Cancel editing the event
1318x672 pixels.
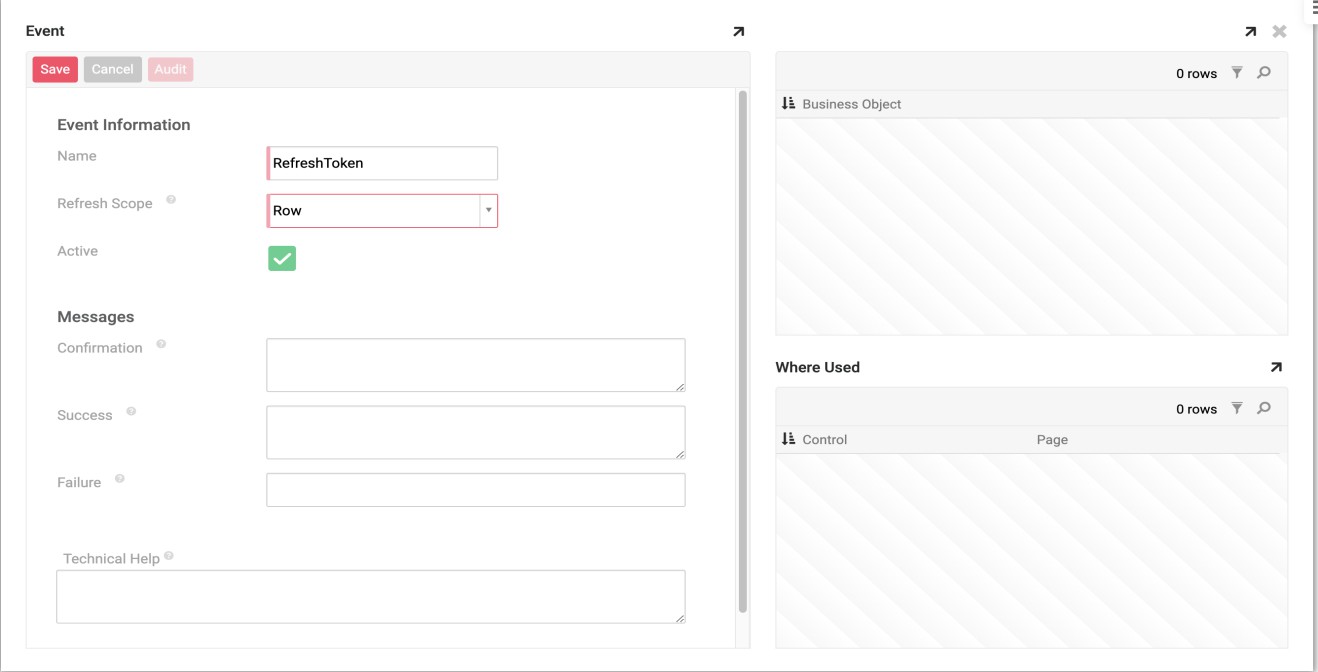pos(112,69)
